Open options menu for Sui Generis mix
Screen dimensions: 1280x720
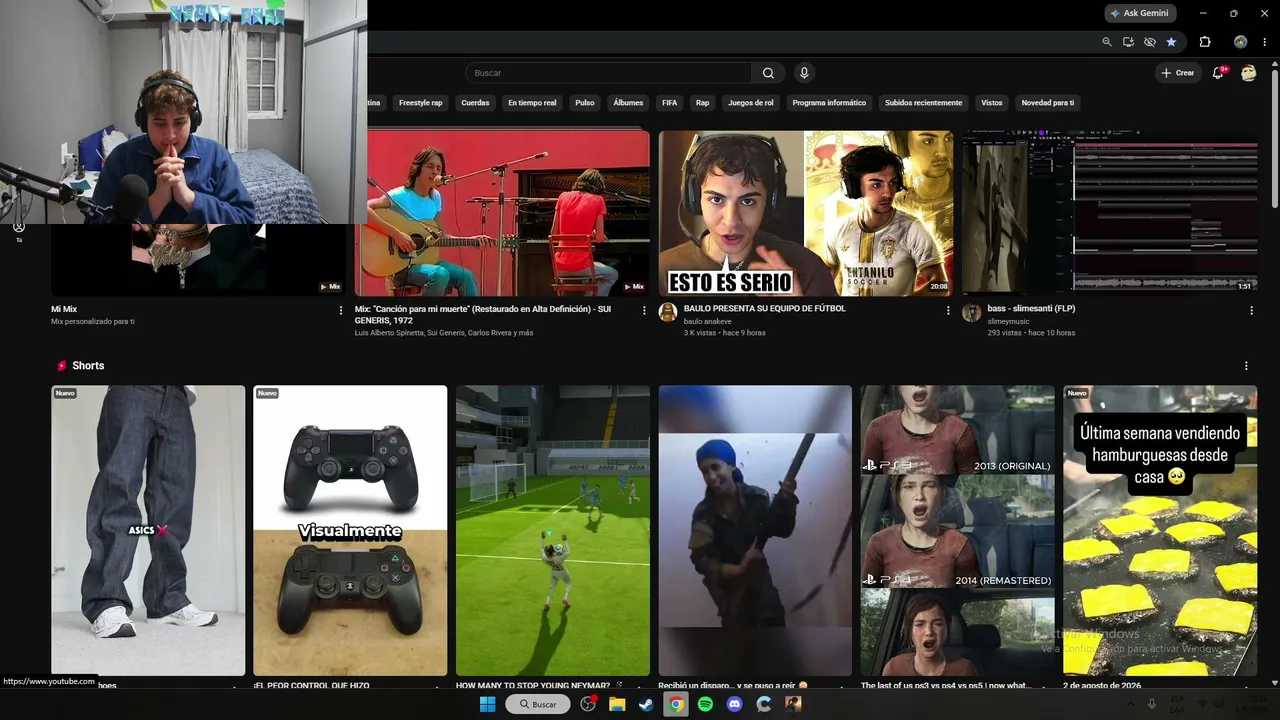pyautogui.click(x=644, y=311)
